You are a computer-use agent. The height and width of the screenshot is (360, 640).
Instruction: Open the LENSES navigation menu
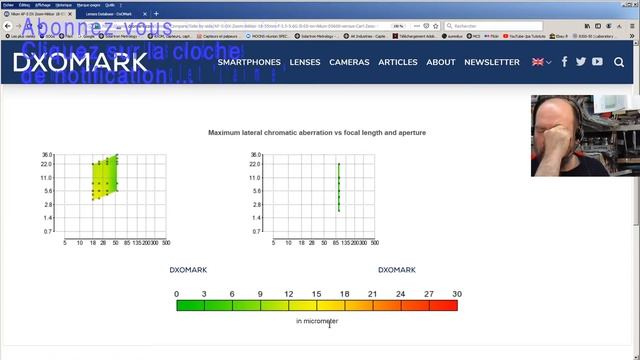coord(305,62)
